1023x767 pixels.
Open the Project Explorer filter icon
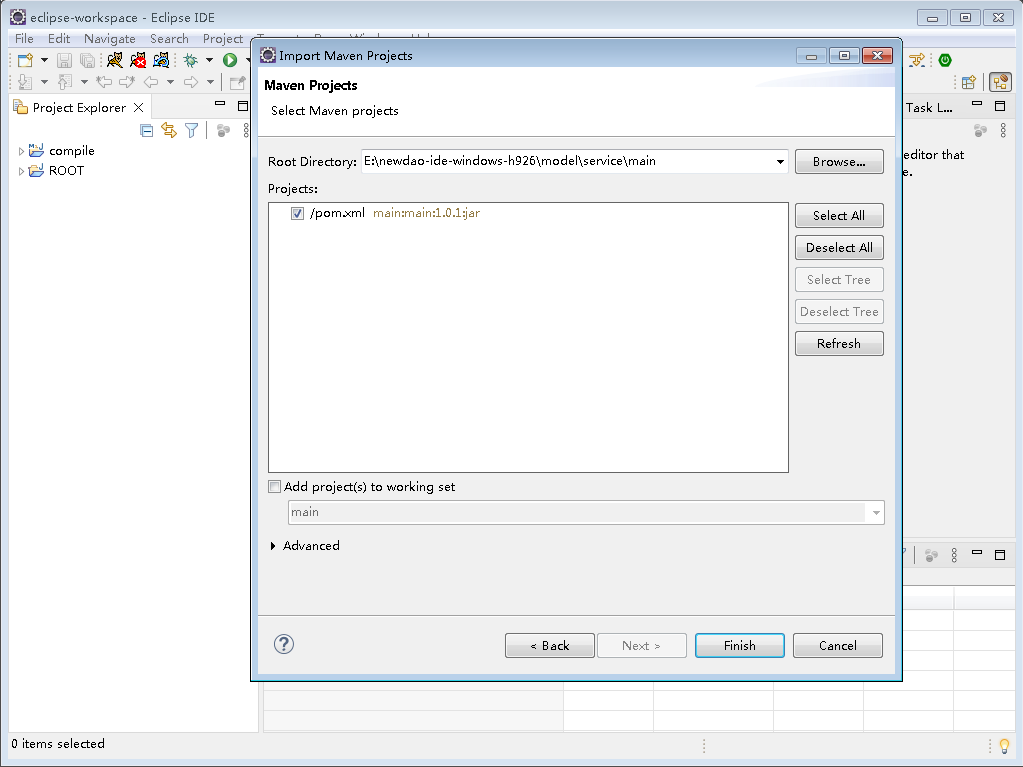coord(191,131)
